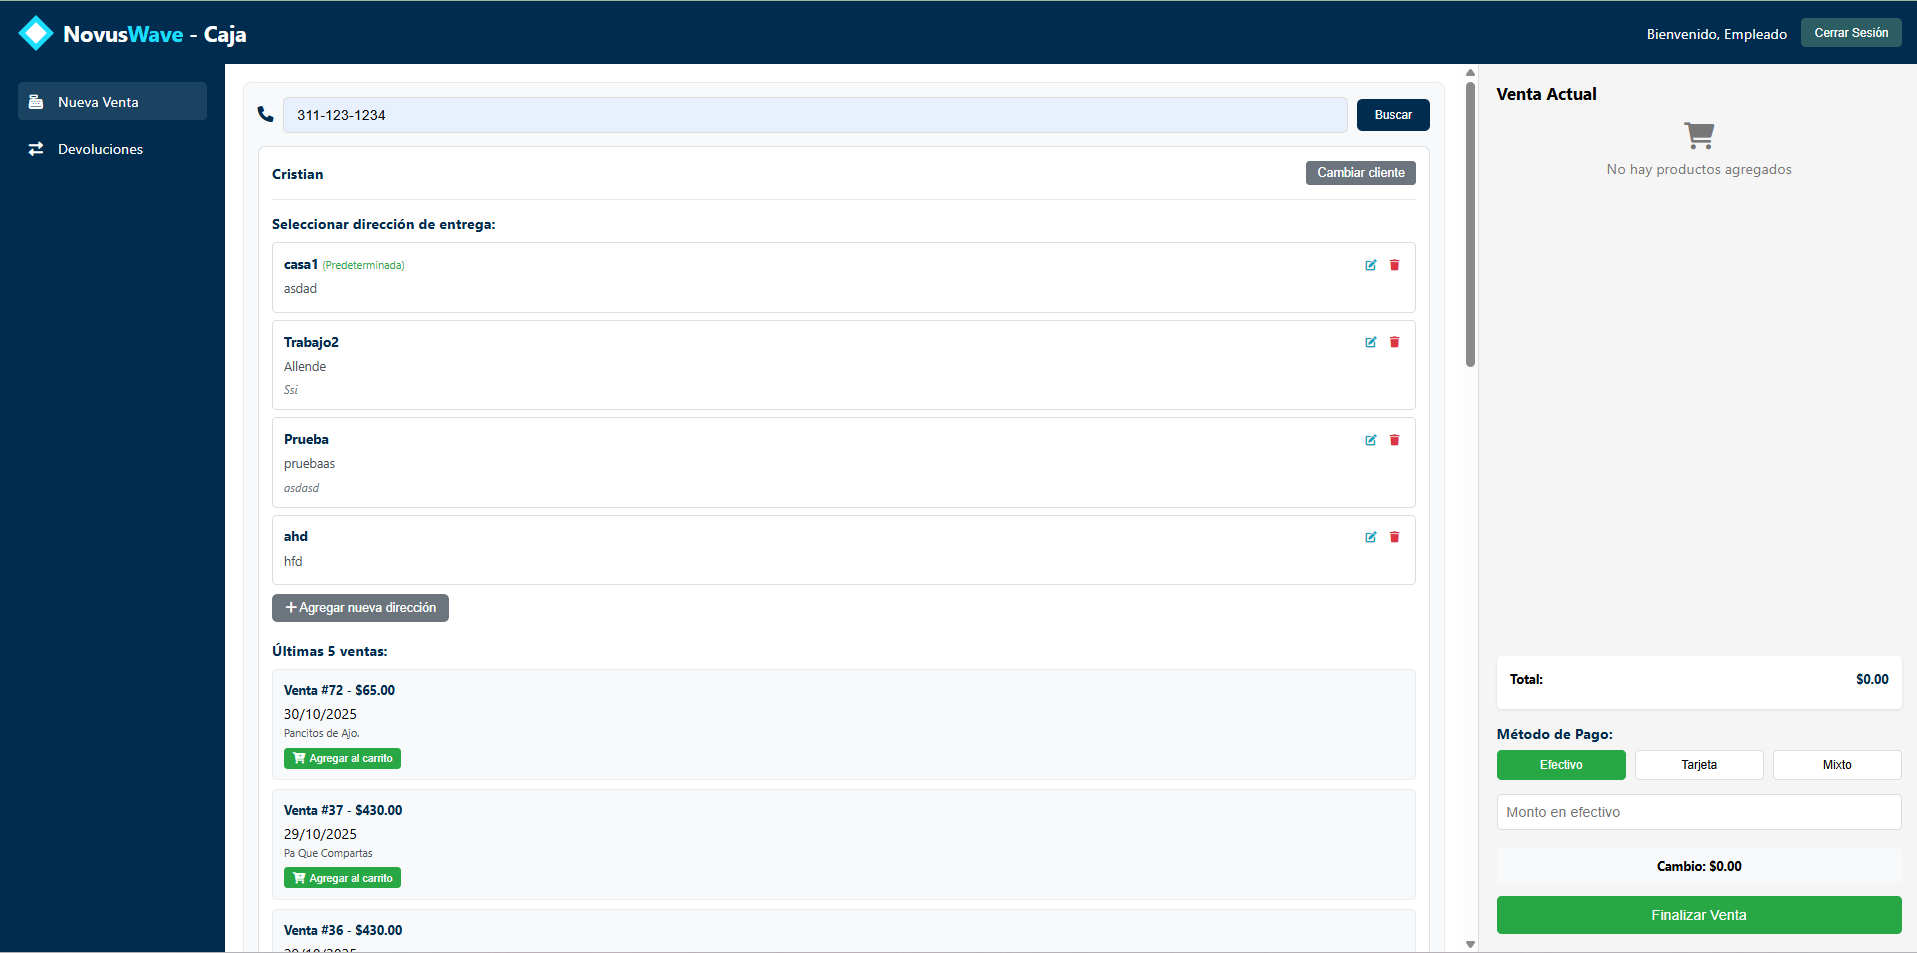Click the NovusWave diamond logo
1917x953 pixels.
pos(36,33)
